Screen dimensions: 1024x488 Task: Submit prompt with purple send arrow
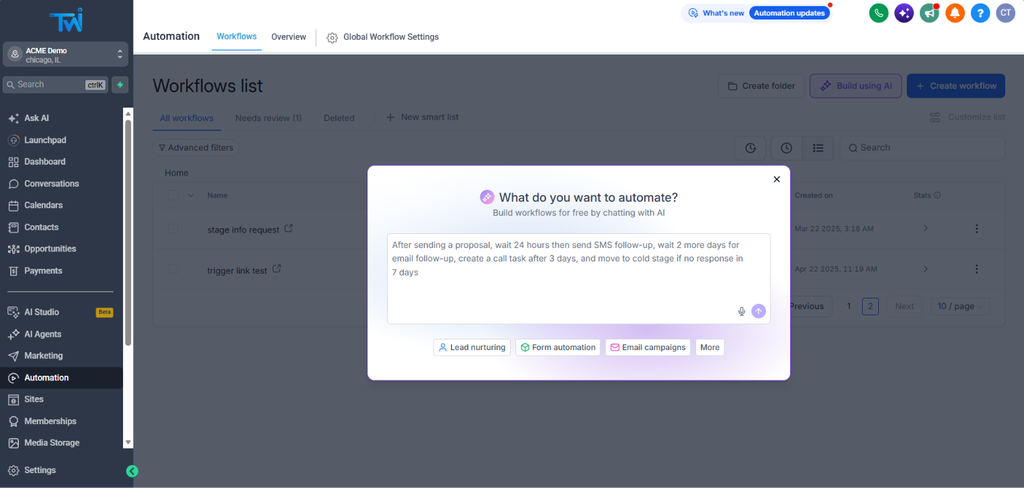758,311
